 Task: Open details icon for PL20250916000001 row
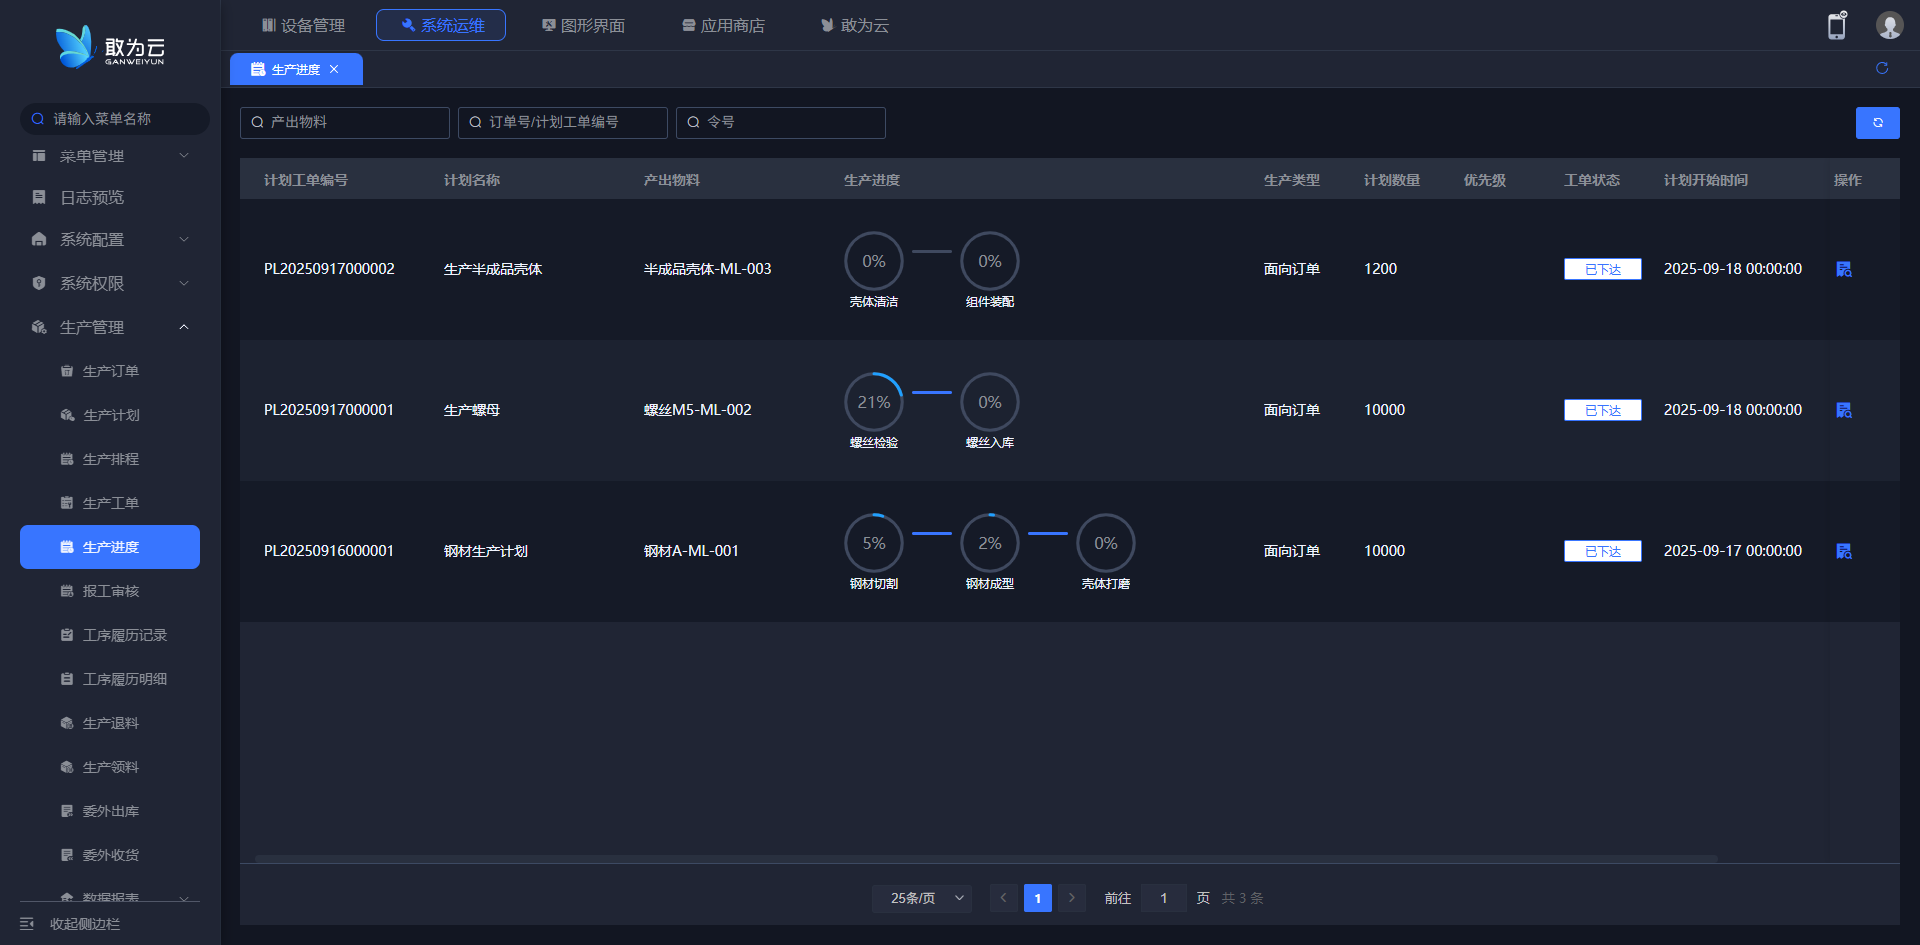[1844, 551]
